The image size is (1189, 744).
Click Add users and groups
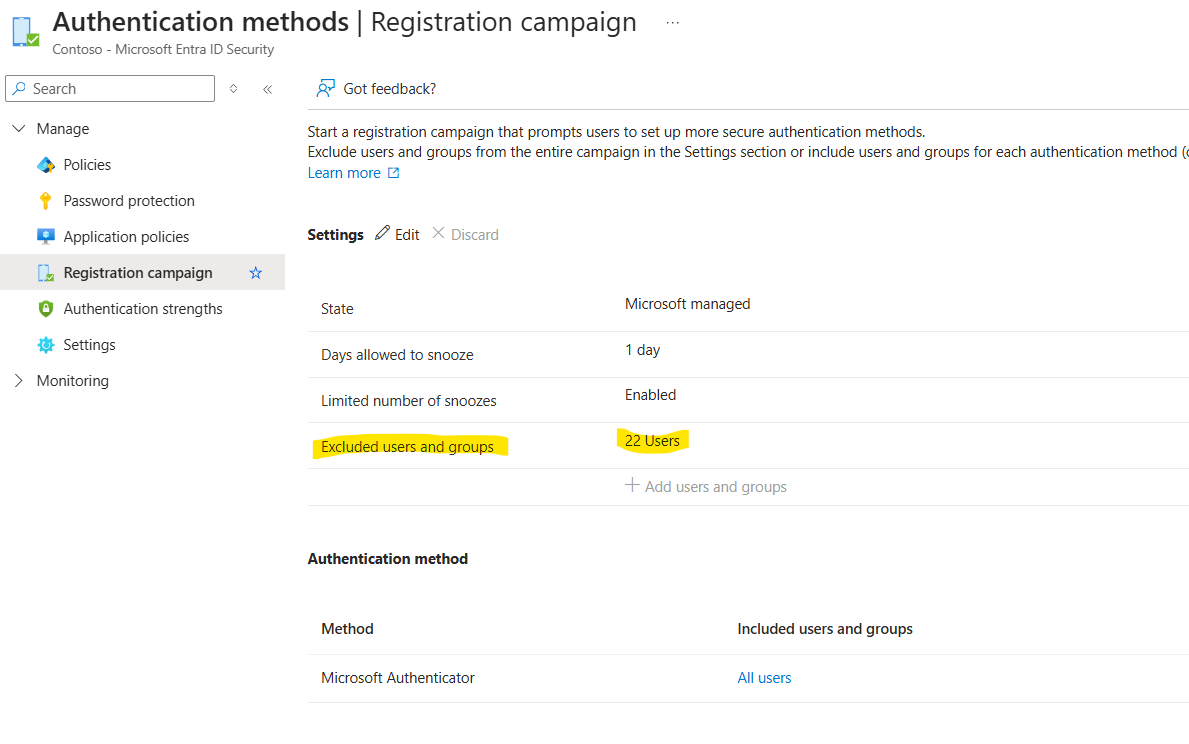tap(706, 486)
